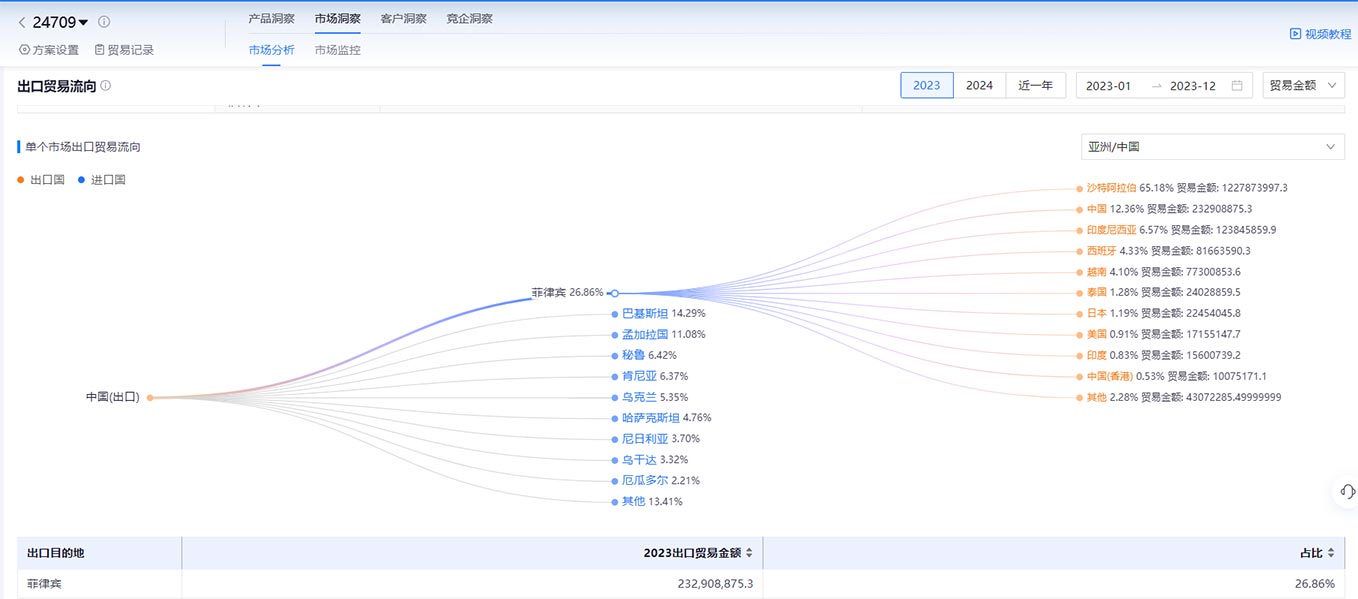Open 贸易记录 trade records
The image size is (1358, 599).
pos(124,50)
